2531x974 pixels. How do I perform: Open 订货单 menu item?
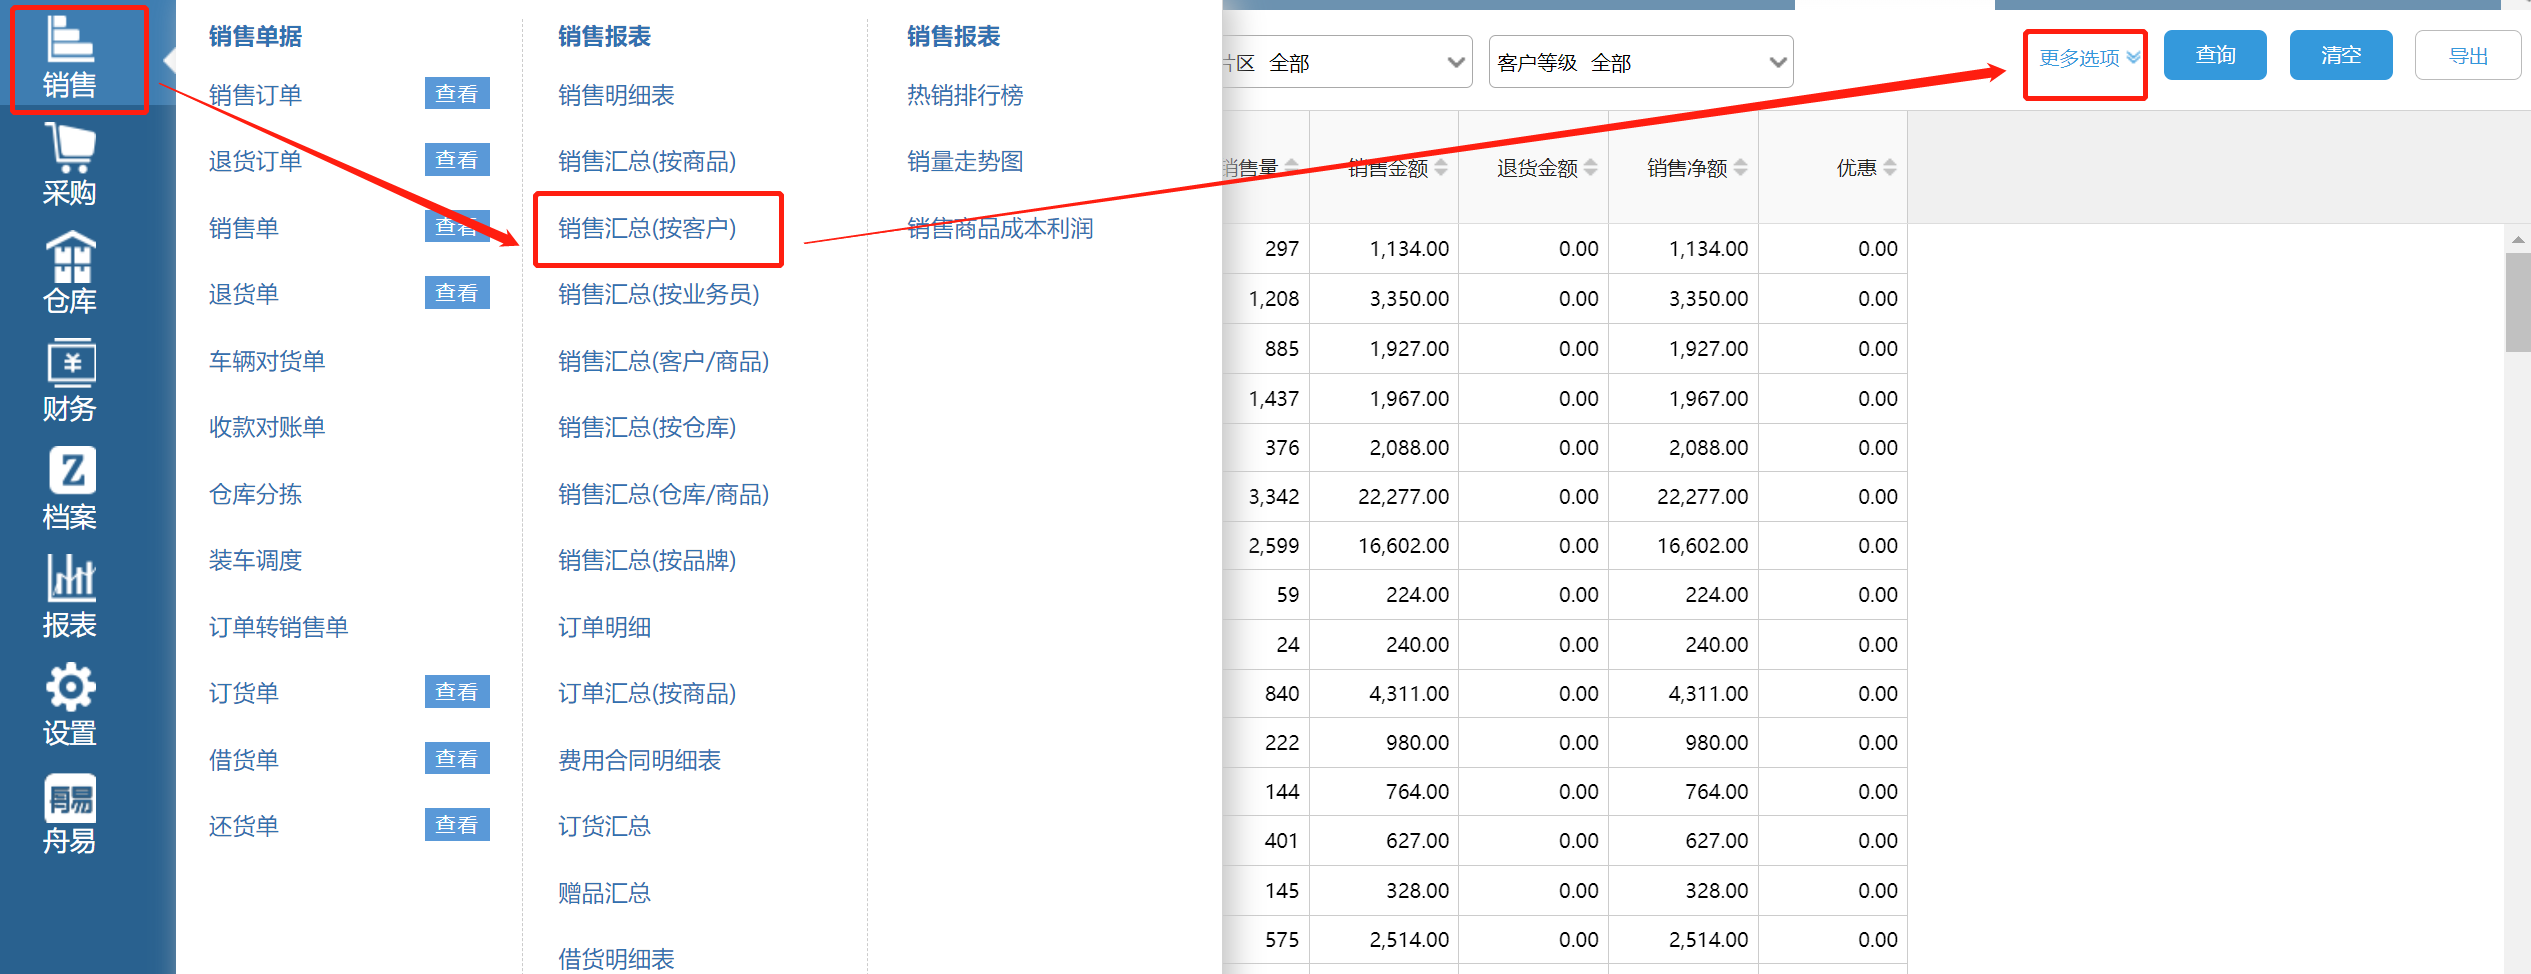[243, 693]
